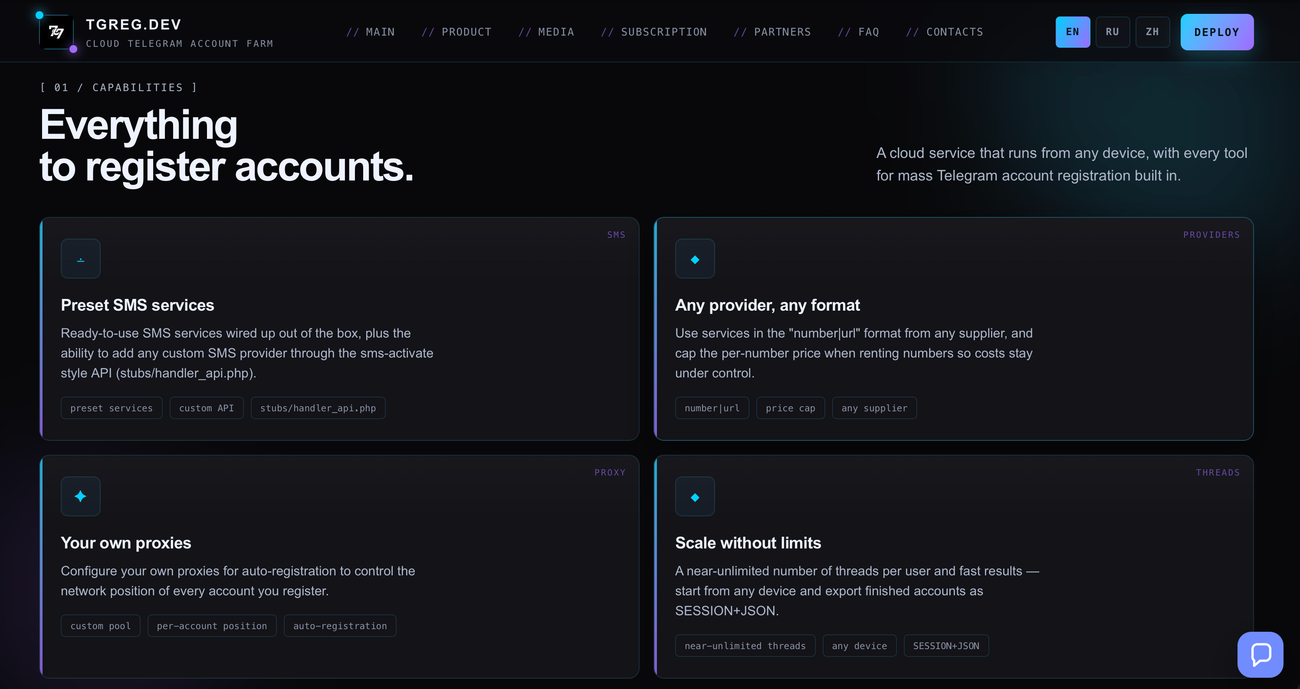This screenshot has width=1300, height=689.
Task: Click the Any provider, any format diamond icon
Action: click(695, 259)
